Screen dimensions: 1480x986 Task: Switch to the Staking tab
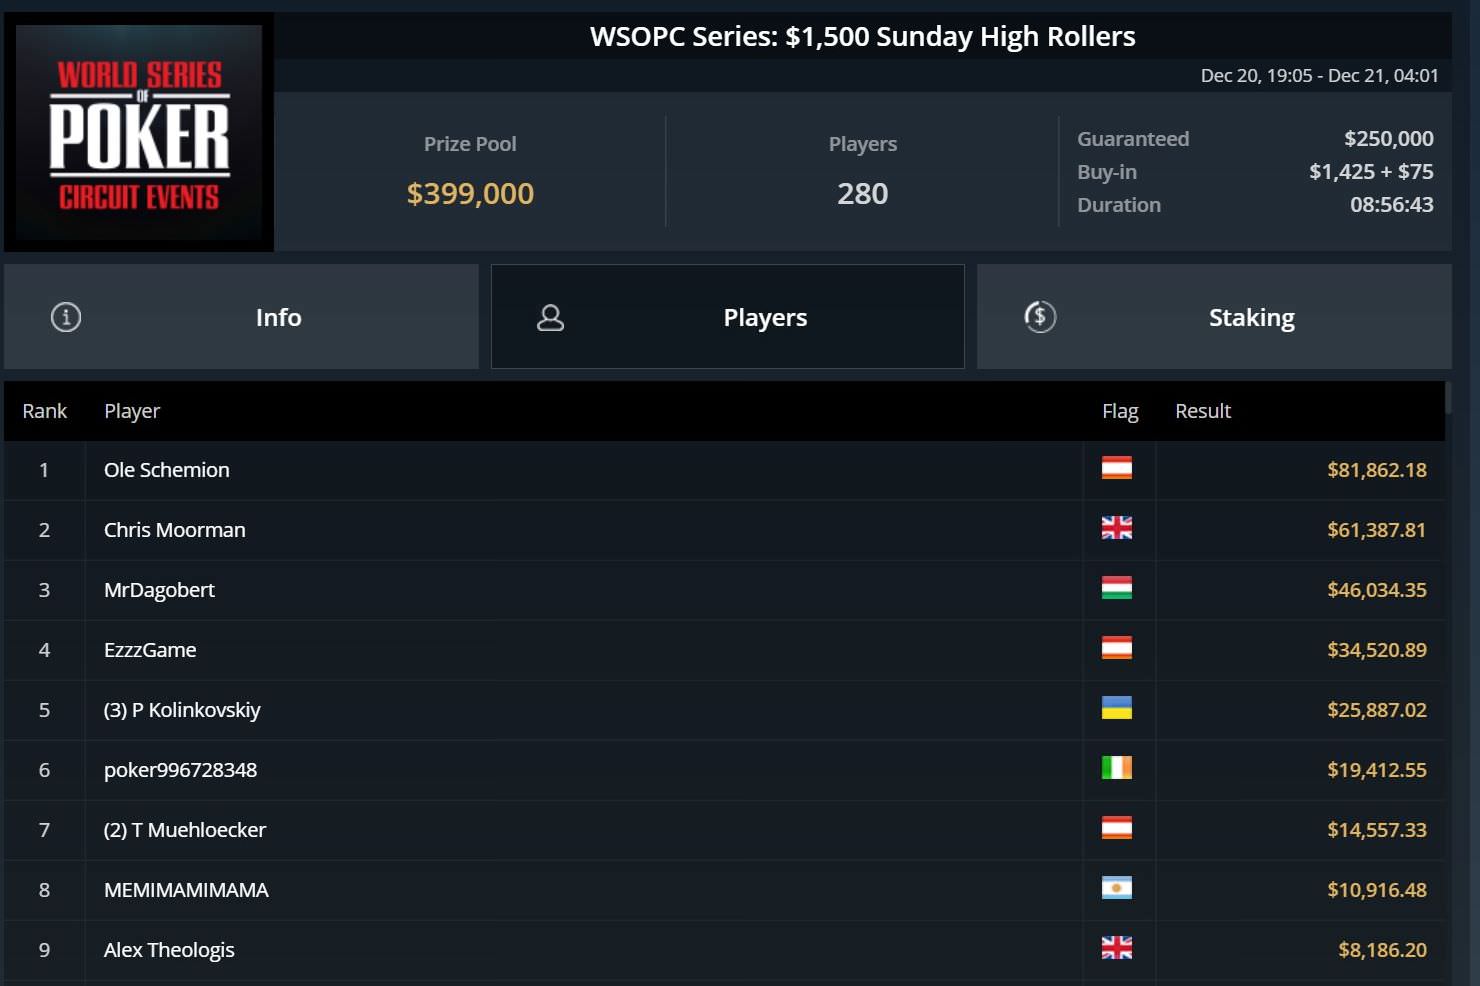[1214, 317]
